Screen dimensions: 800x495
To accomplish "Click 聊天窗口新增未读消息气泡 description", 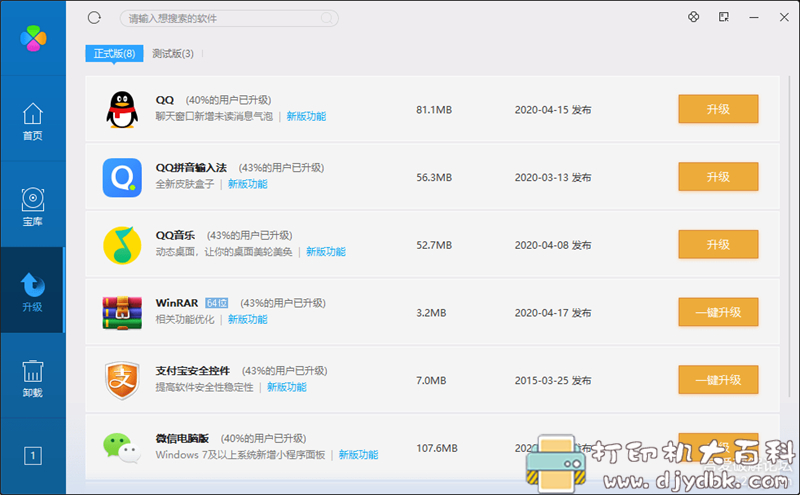I will click(214, 116).
